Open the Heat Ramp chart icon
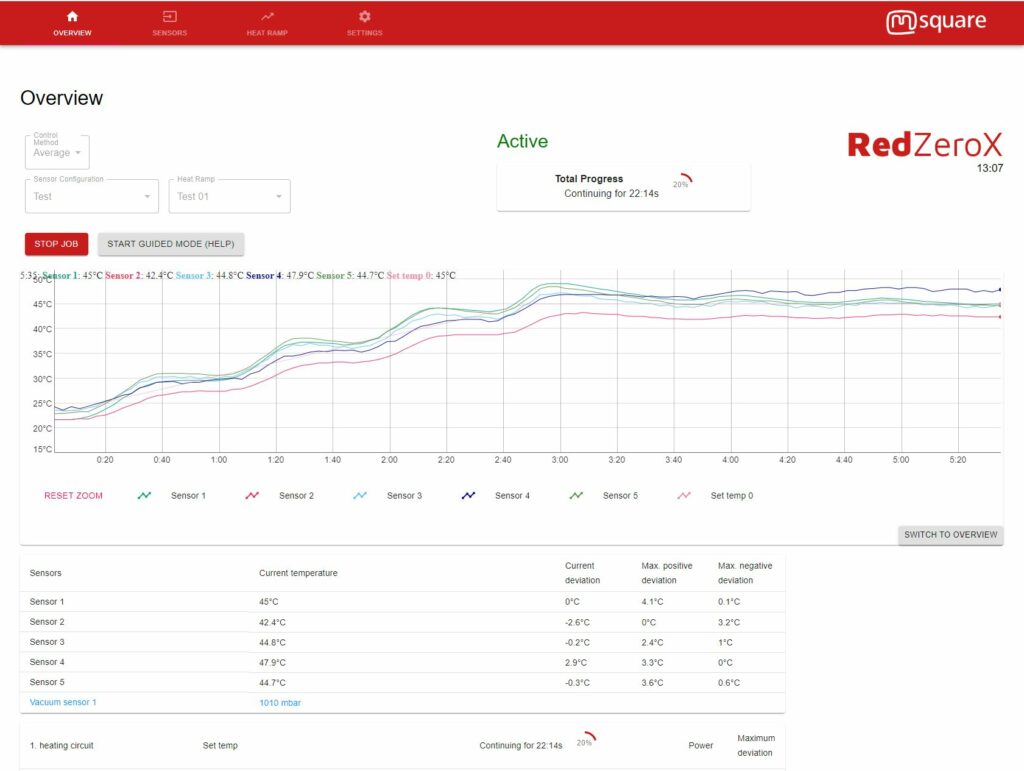 click(x=267, y=17)
